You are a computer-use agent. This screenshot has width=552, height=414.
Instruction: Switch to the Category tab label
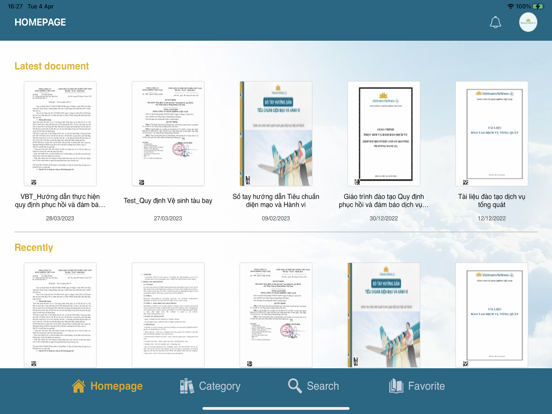pos(220,386)
